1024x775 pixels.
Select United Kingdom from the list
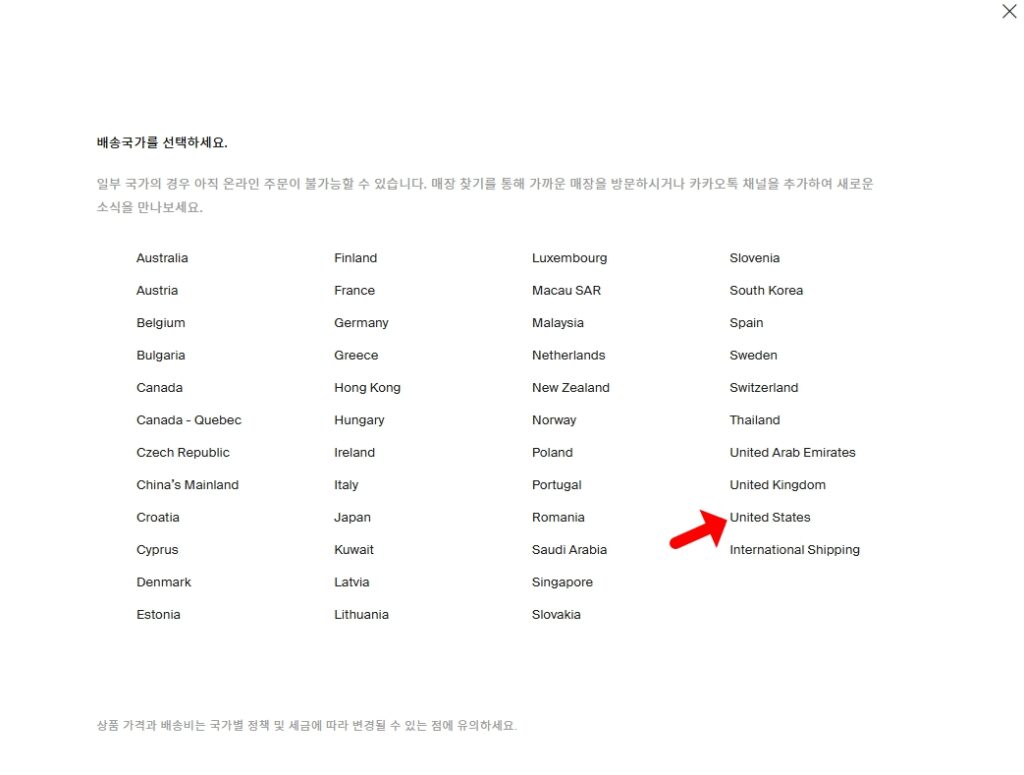(777, 484)
